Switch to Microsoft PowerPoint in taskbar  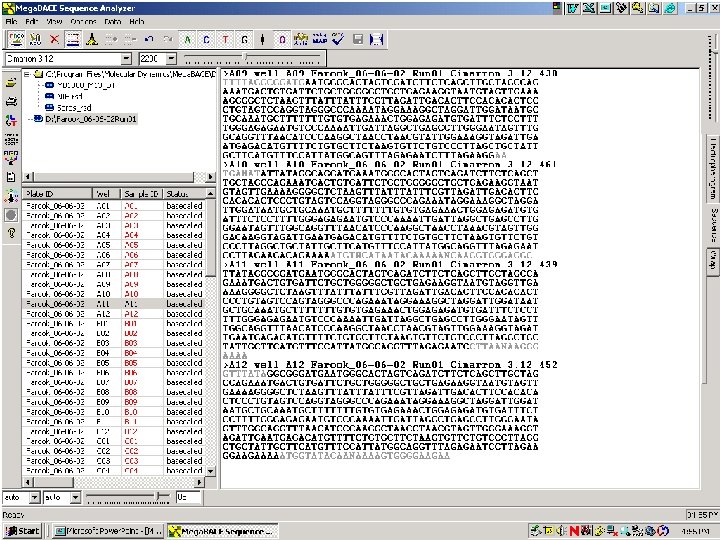108,531
